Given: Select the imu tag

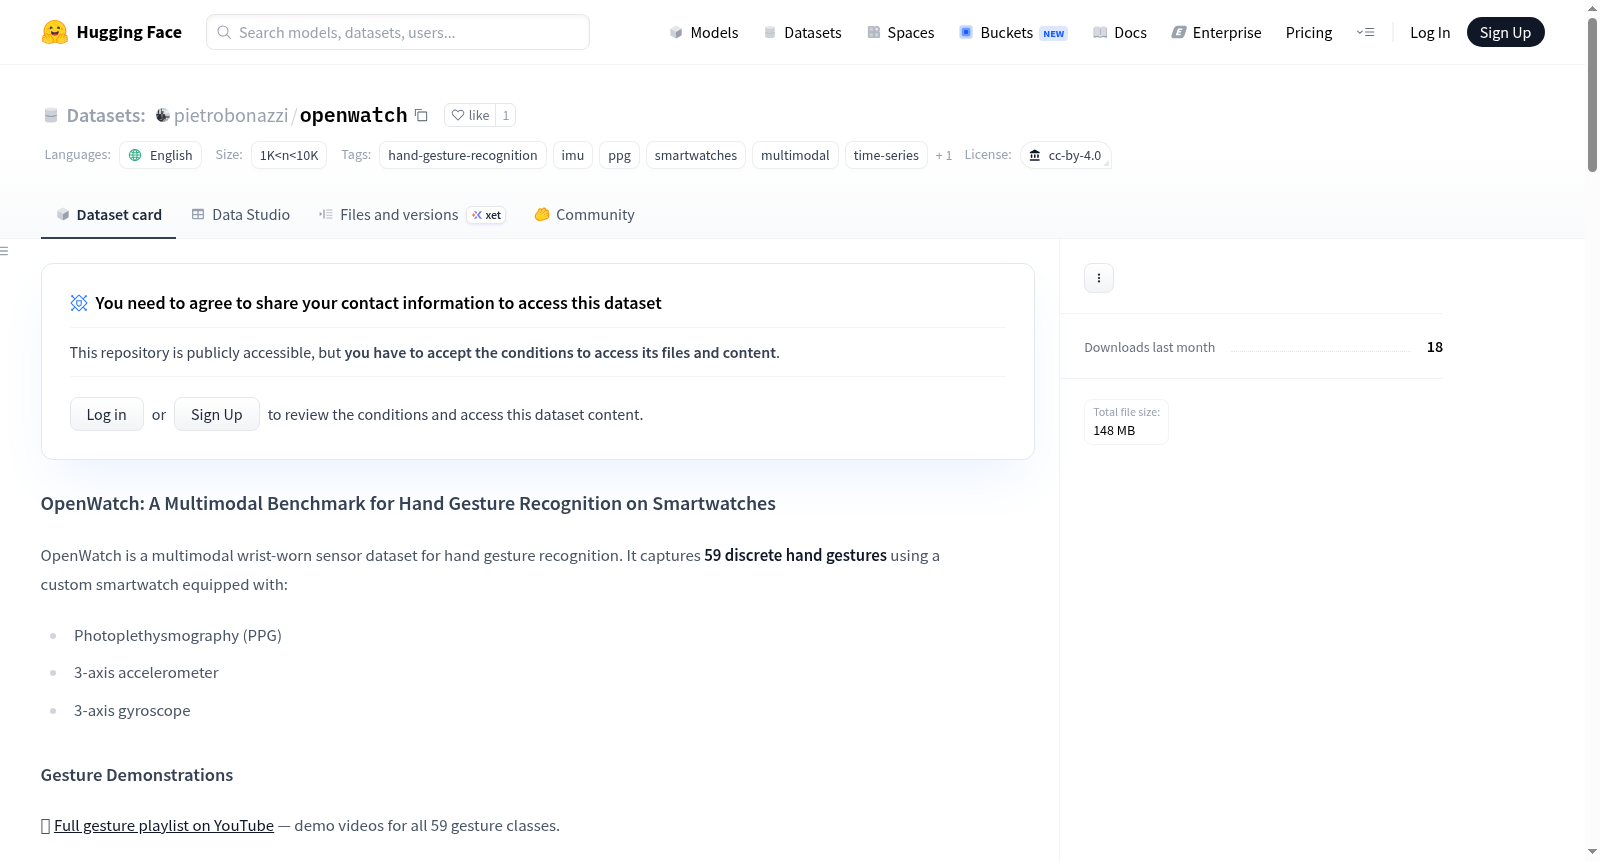Looking at the screenshot, I should (573, 155).
